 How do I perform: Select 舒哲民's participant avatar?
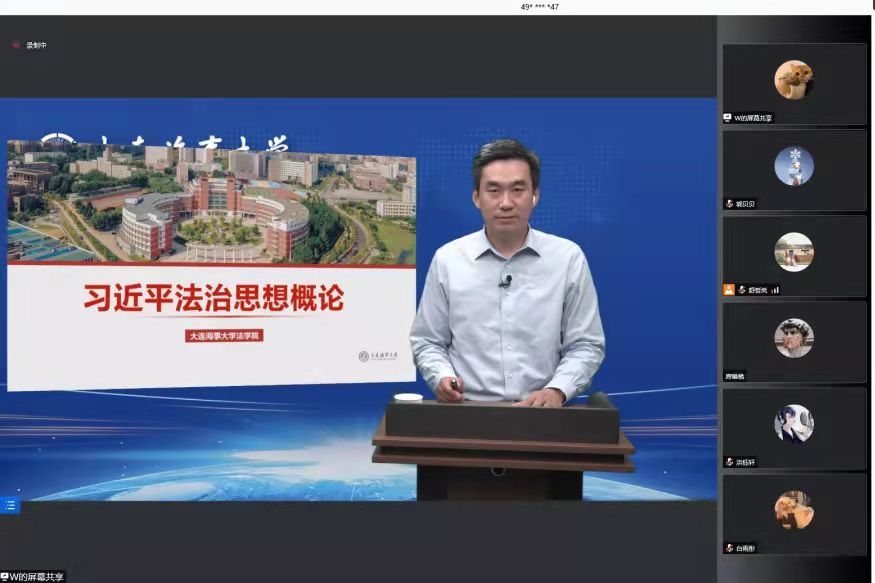coord(793,252)
